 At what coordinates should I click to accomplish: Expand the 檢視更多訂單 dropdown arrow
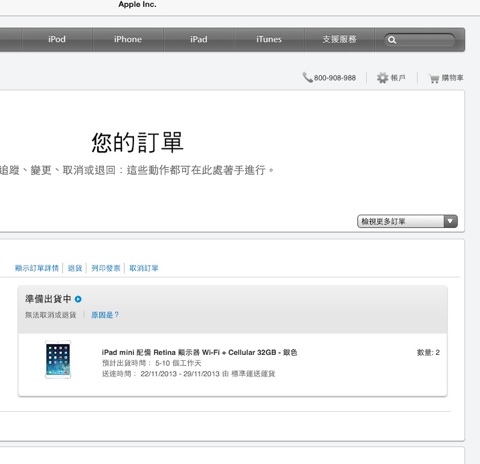point(450,221)
